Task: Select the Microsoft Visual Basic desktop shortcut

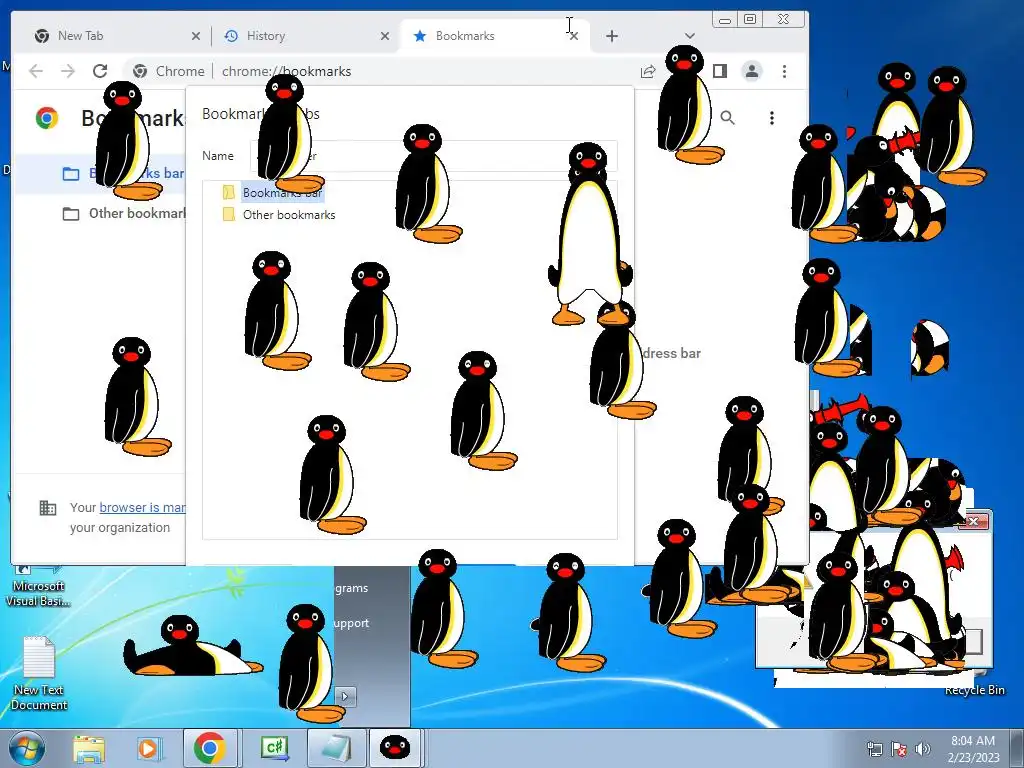Action: tap(38, 584)
